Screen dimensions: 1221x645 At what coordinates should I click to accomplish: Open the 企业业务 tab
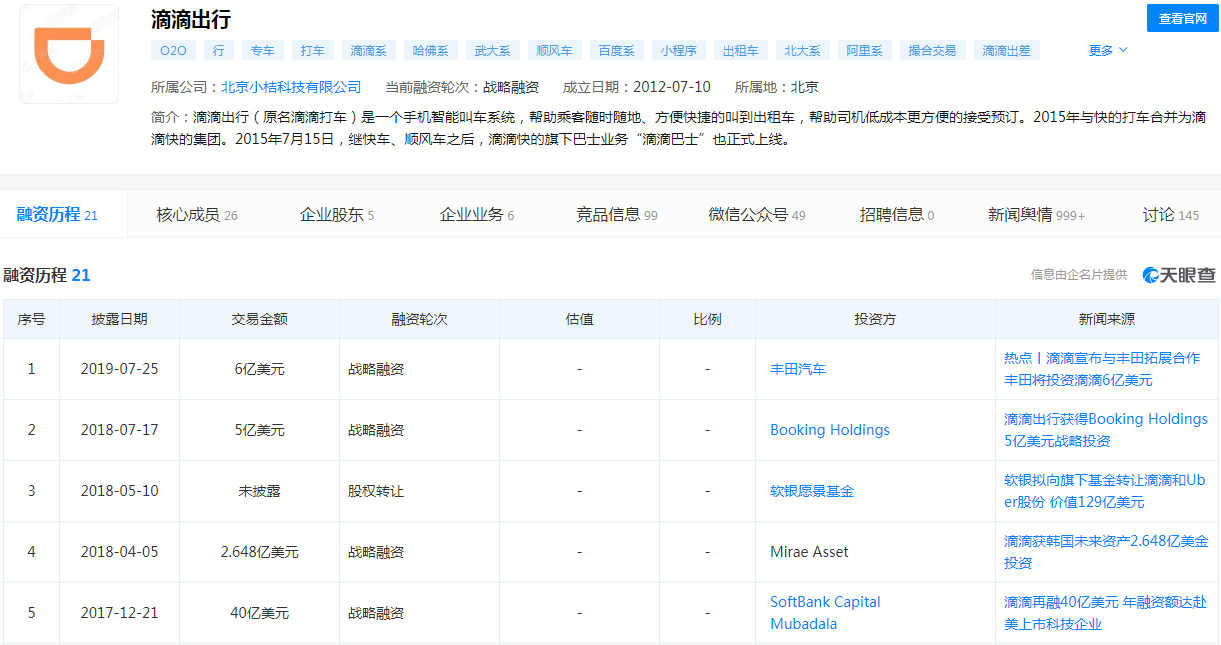(477, 214)
